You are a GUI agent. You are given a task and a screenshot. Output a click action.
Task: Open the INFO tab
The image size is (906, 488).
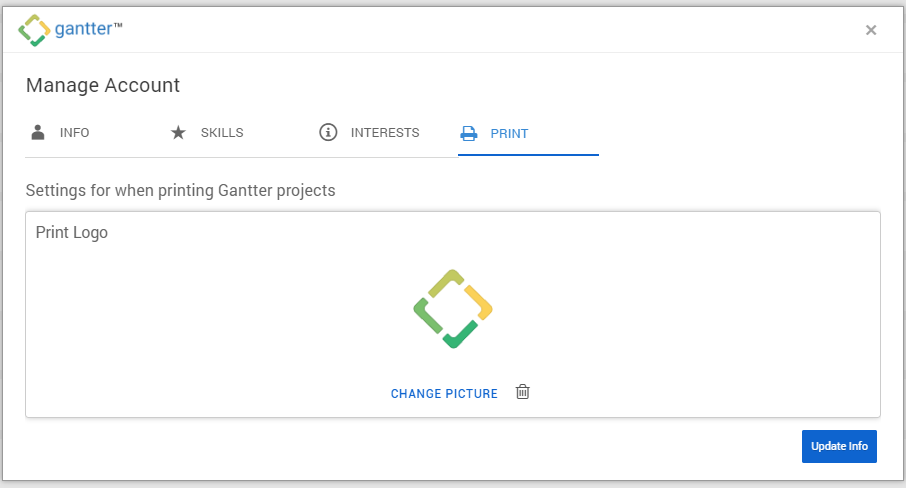tap(60, 133)
